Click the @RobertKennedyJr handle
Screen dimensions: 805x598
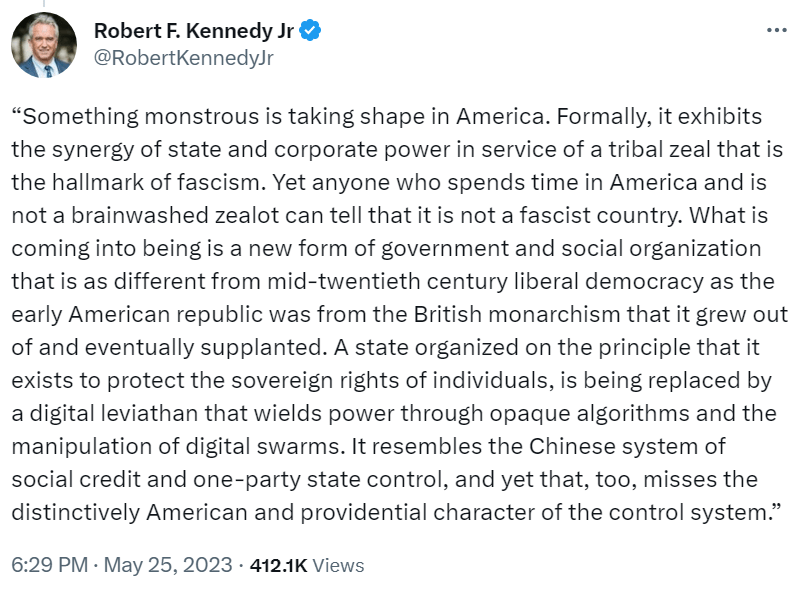coord(183,57)
